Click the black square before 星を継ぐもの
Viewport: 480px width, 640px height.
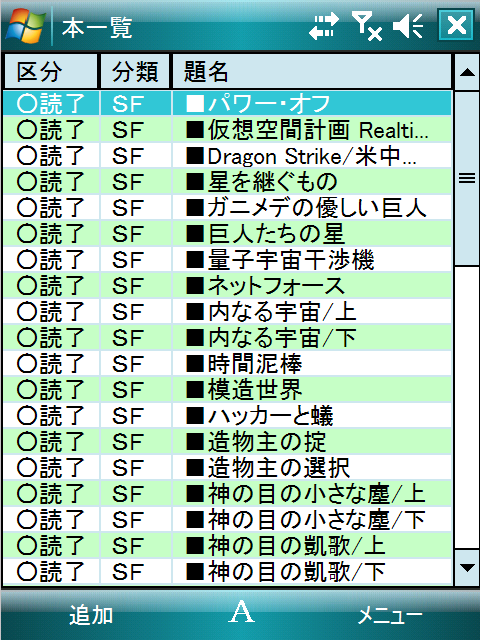[x=195, y=182]
